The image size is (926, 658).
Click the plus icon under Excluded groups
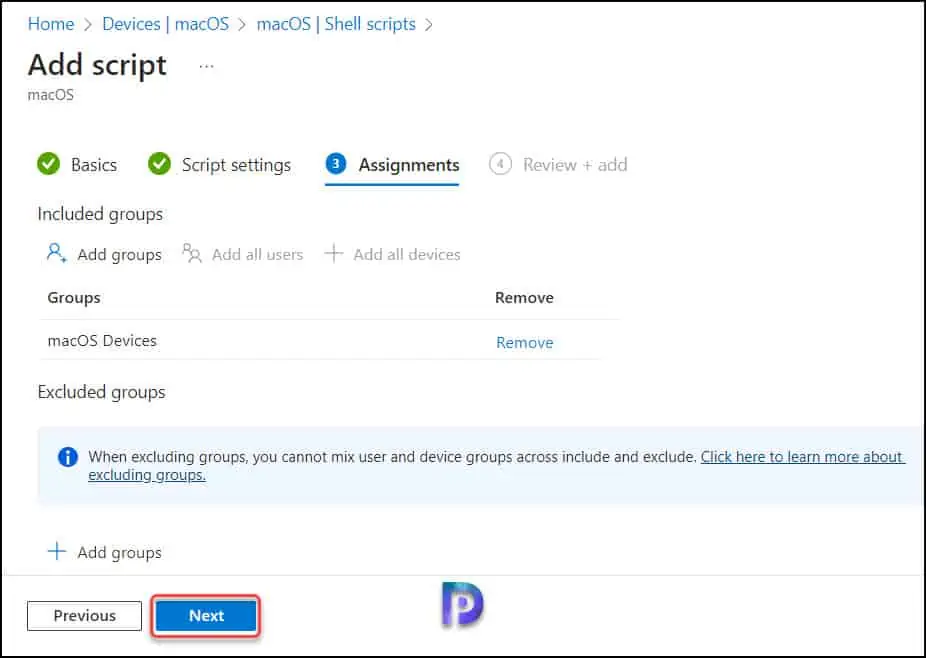click(x=57, y=551)
